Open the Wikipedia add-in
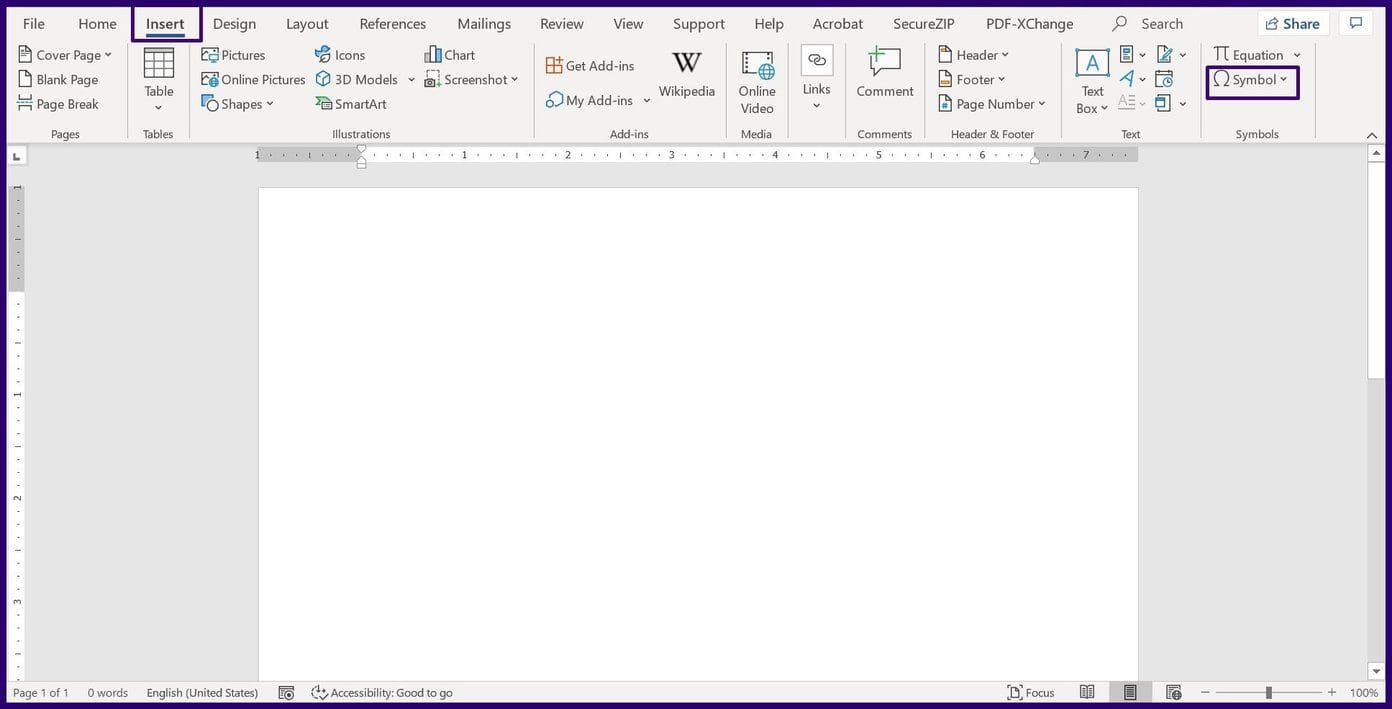This screenshot has height=709, width=1392. [x=686, y=75]
